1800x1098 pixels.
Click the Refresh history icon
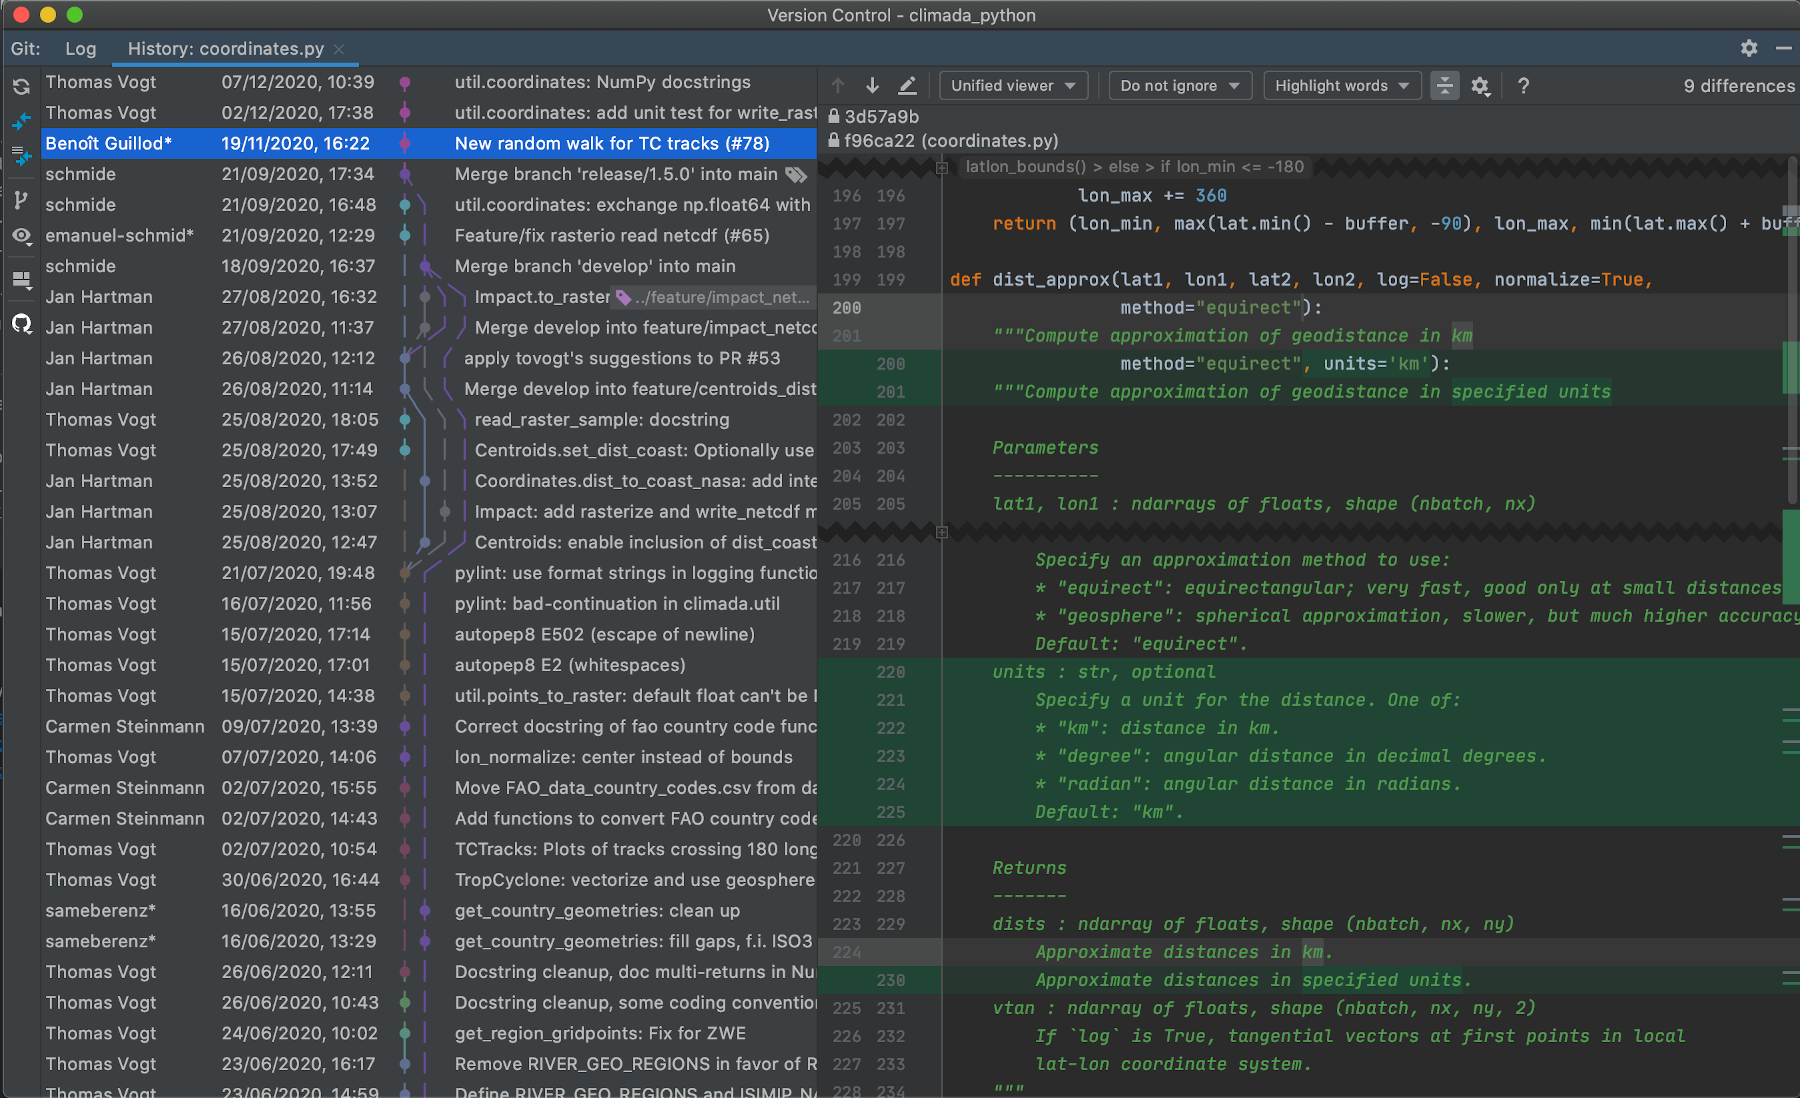(x=21, y=87)
